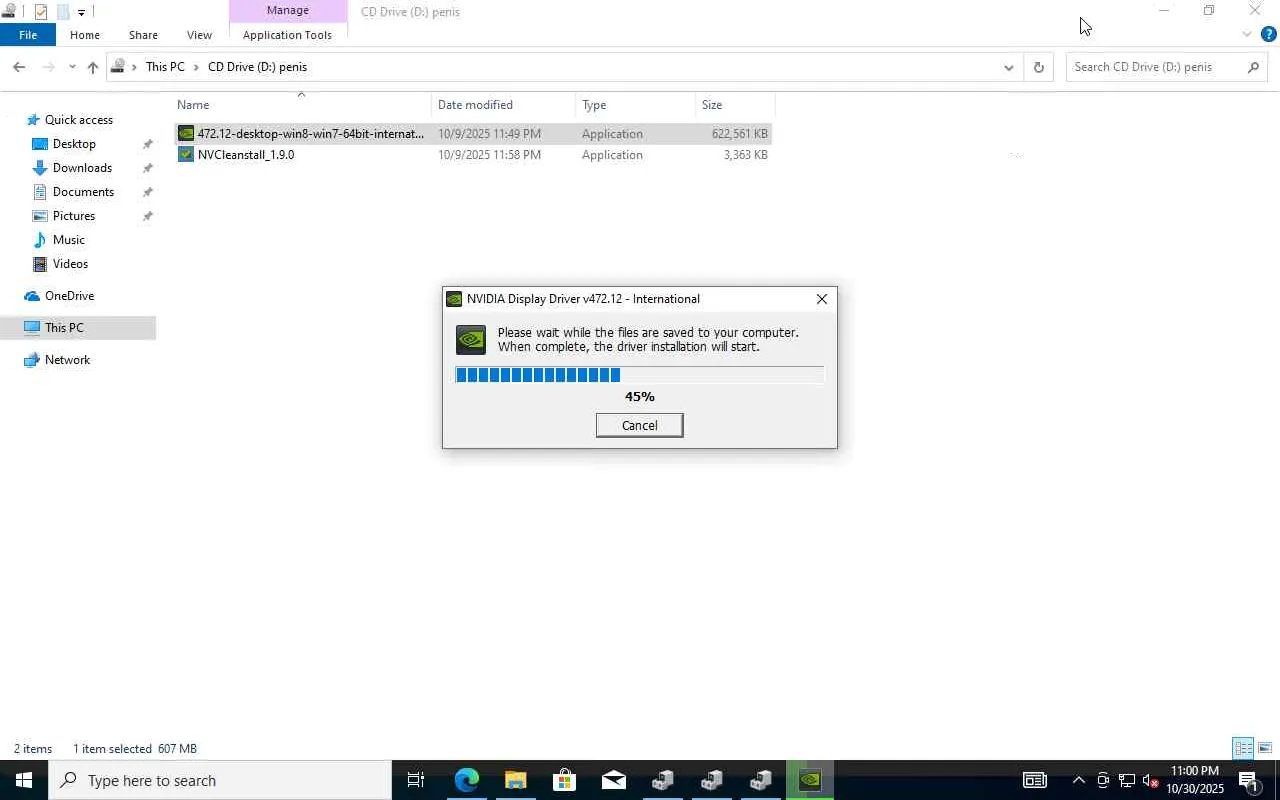Focus the Search CD Drive (D:) box

[x=1155, y=67]
